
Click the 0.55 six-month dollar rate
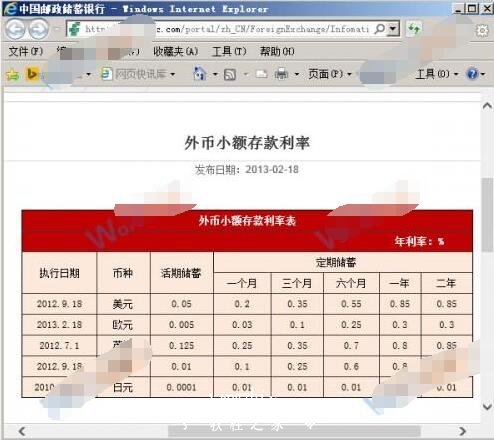pos(351,304)
